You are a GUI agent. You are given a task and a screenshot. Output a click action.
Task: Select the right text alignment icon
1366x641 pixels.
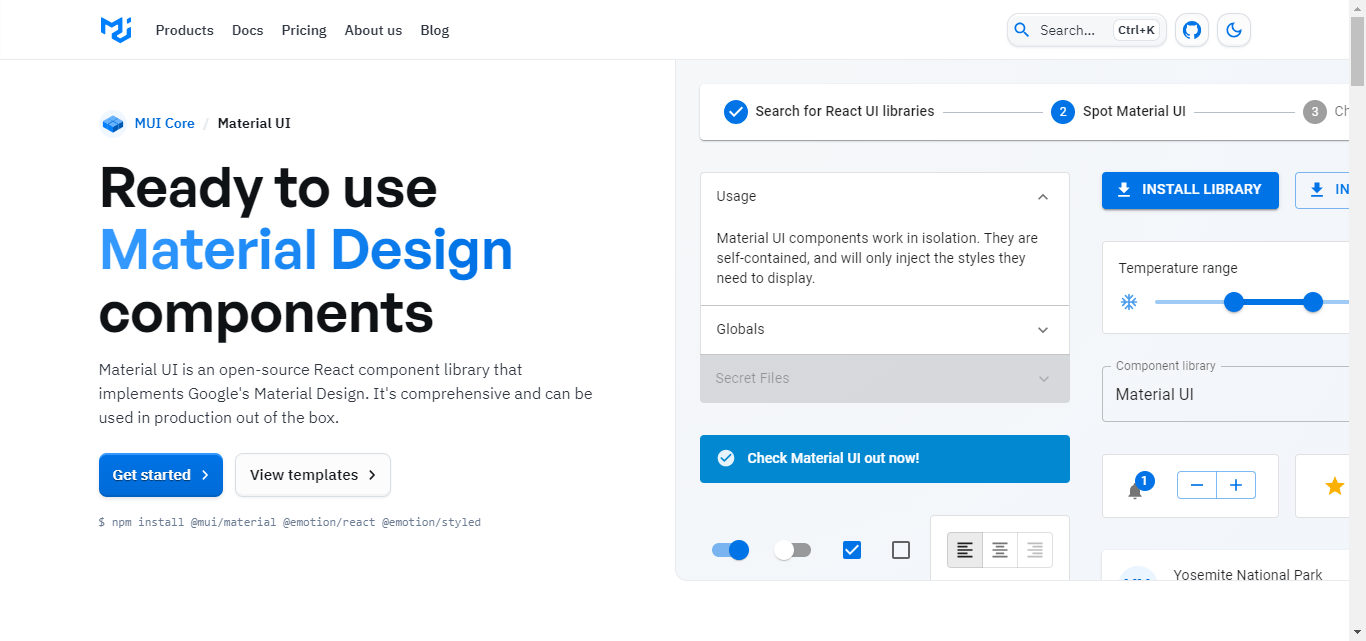pos(1035,550)
